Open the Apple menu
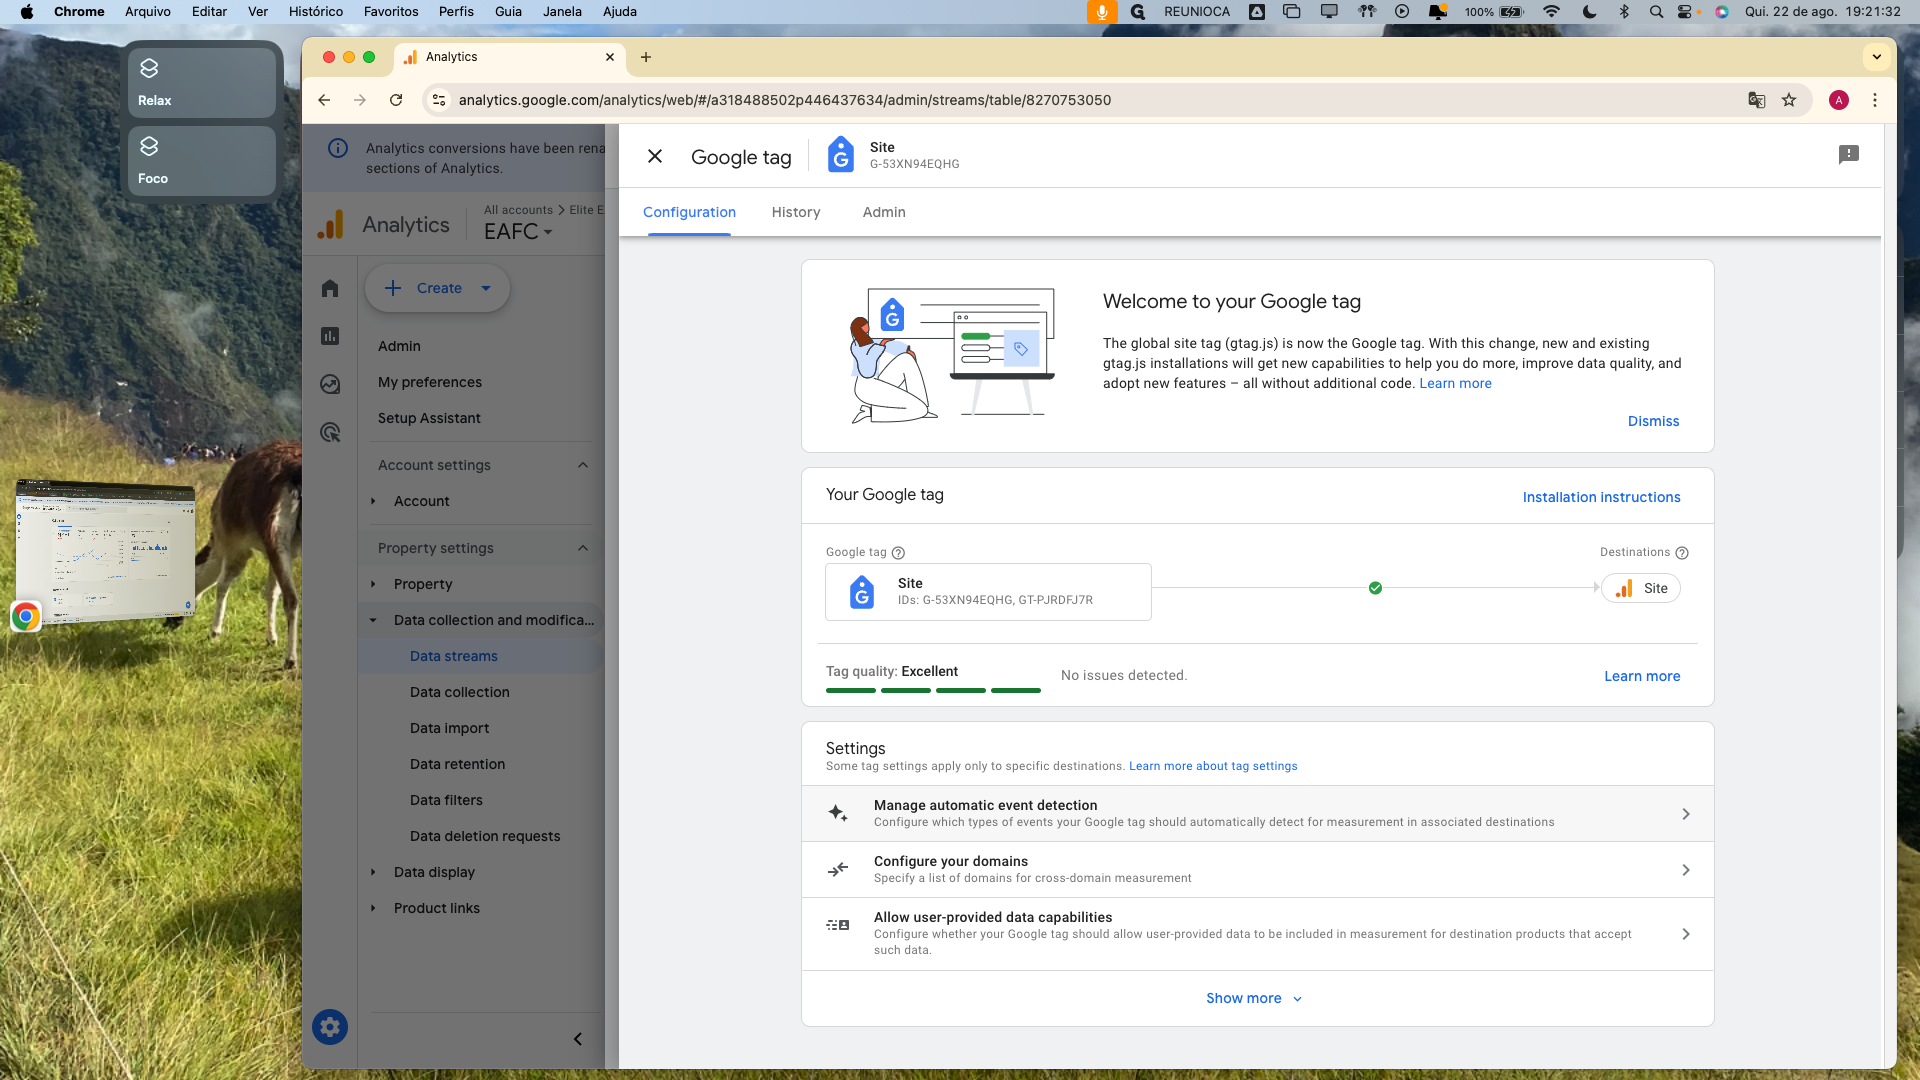Image resolution: width=1920 pixels, height=1080 pixels. pos(27,12)
